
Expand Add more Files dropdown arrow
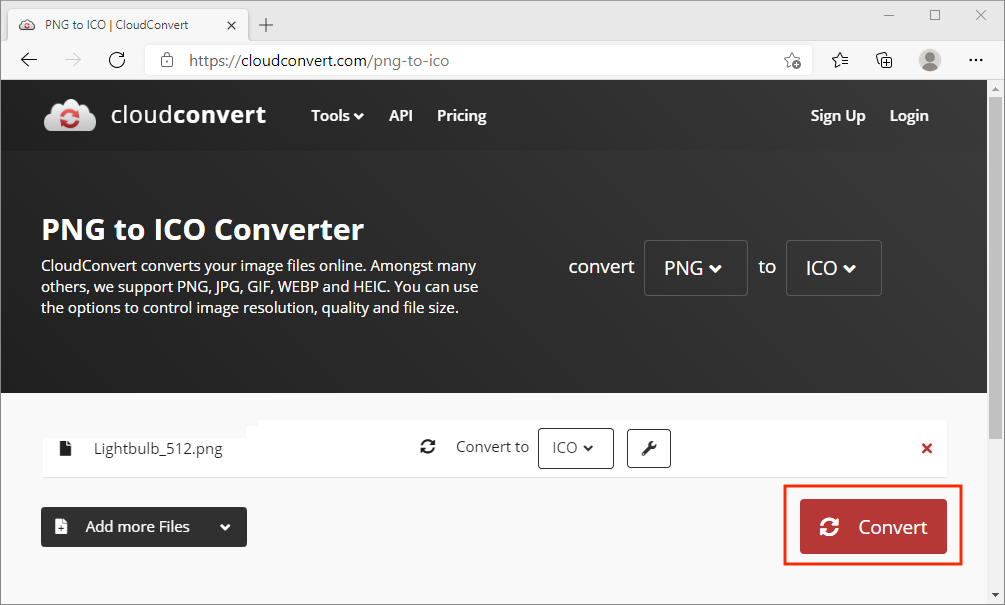[225, 527]
